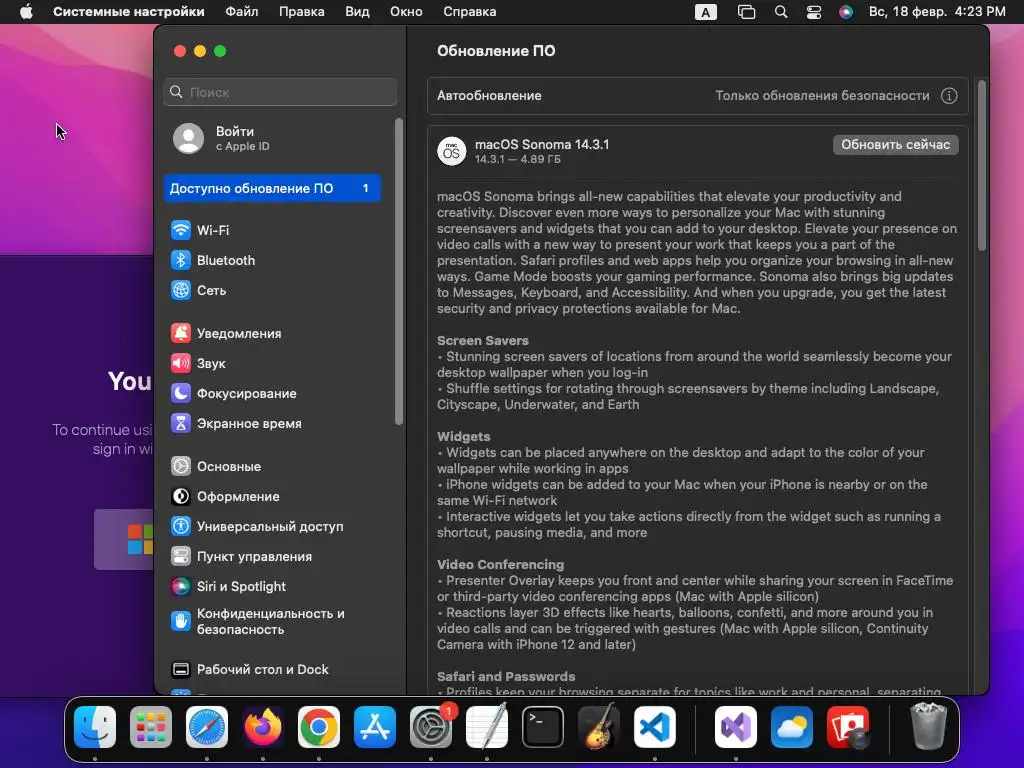Click the Widgets heading in notes
The width and height of the screenshot is (1024, 768).
pos(464,436)
